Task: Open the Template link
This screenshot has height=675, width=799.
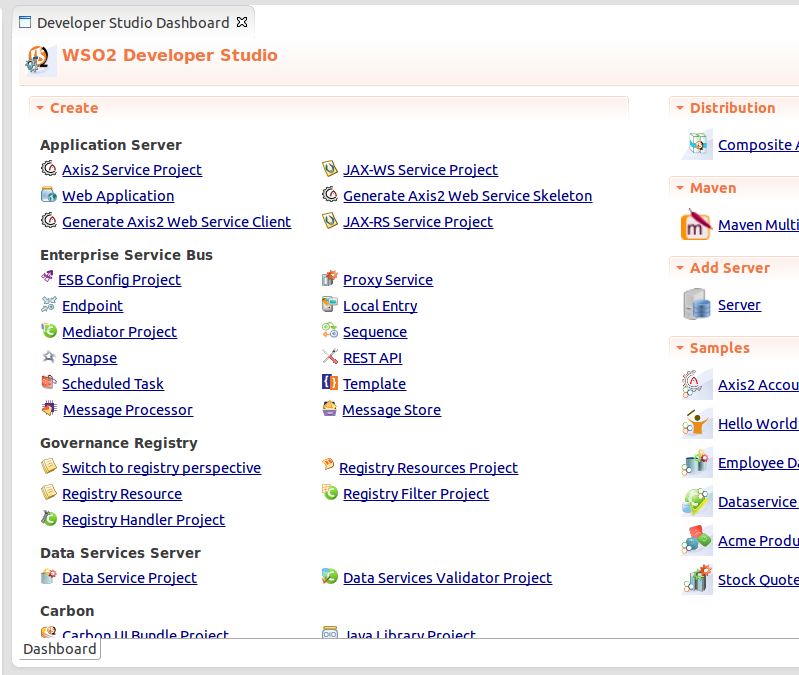Action: tap(375, 384)
